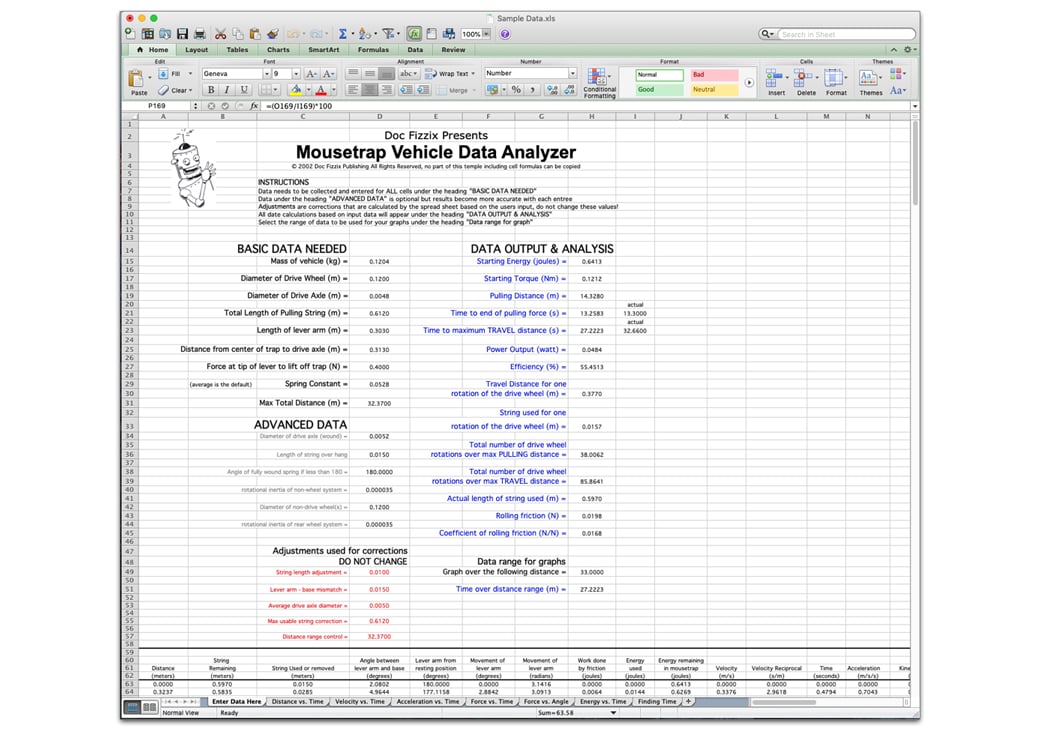
Task: Toggle Italic formatting
Action: click(x=227, y=90)
